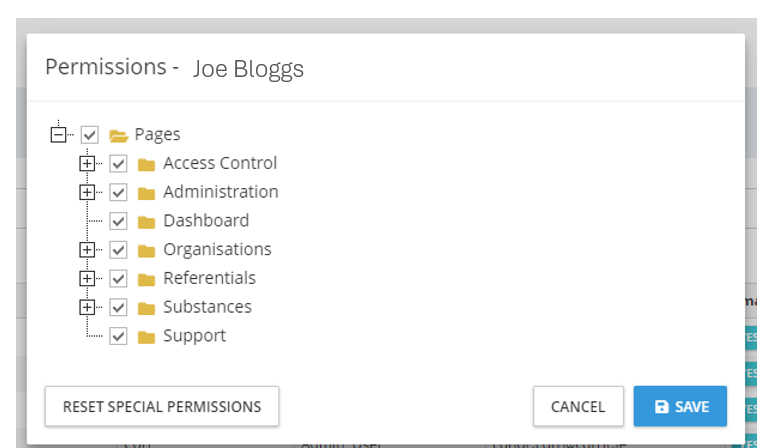The height and width of the screenshot is (448, 772).
Task: Select the Referentials tree item label
Action: coord(209,278)
